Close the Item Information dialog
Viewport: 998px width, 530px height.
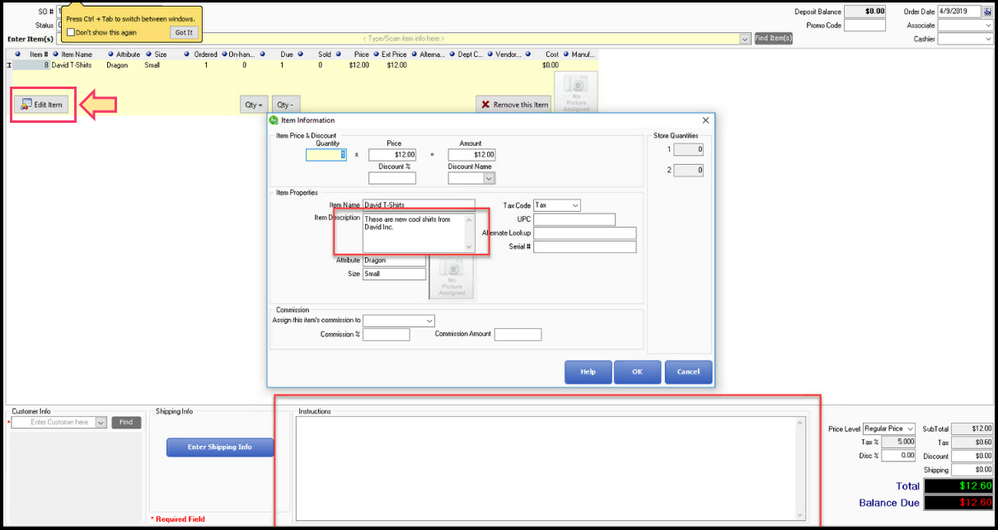(705, 120)
